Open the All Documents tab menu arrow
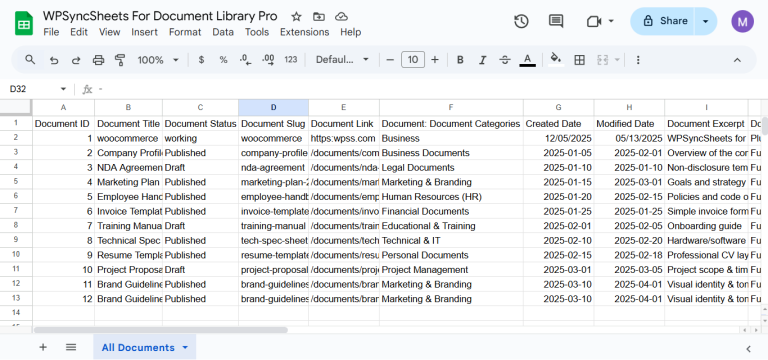Screen dimensions: 768x360 (185, 347)
